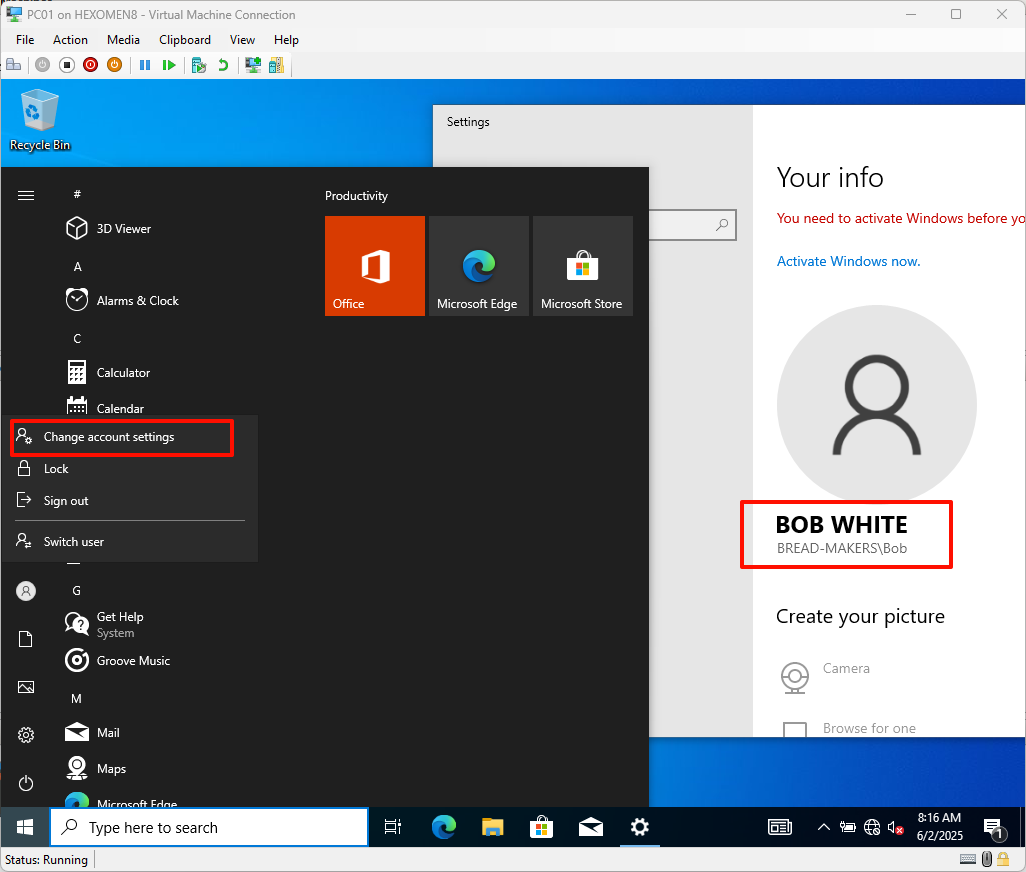1026x872 pixels.
Task: Open the File menu
Action: tap(25, 40)
